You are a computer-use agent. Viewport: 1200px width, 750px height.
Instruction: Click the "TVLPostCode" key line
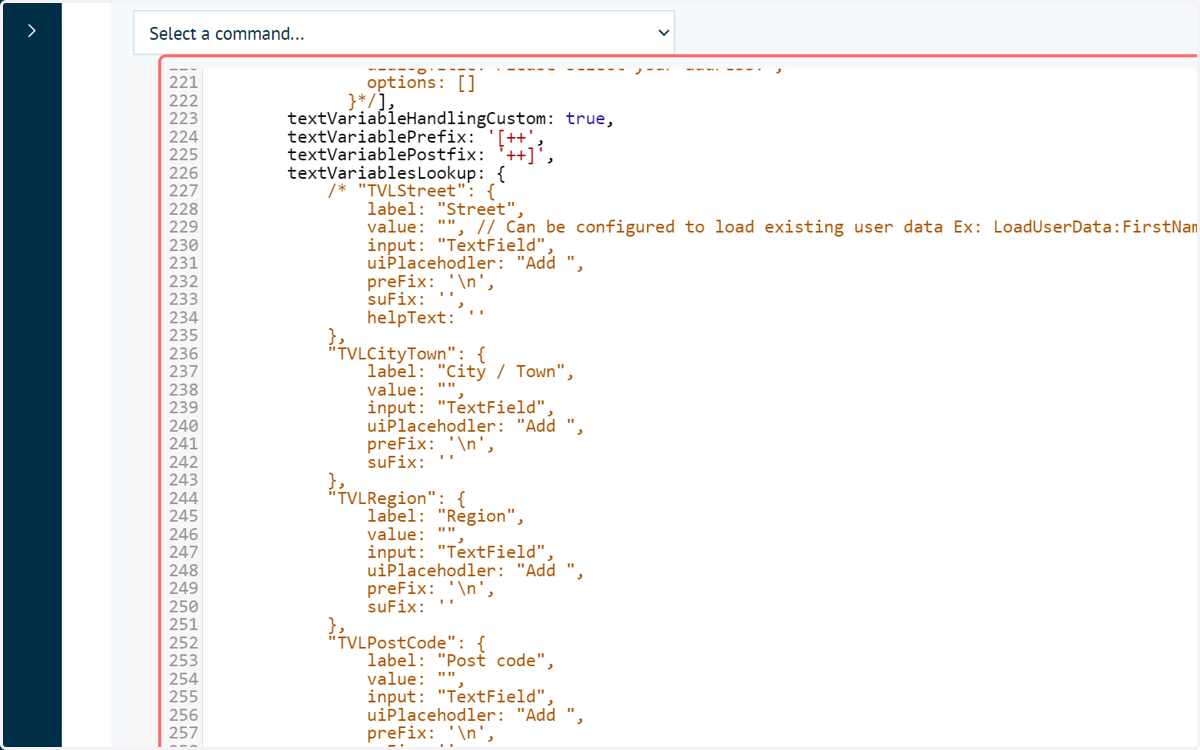(406, 643)
